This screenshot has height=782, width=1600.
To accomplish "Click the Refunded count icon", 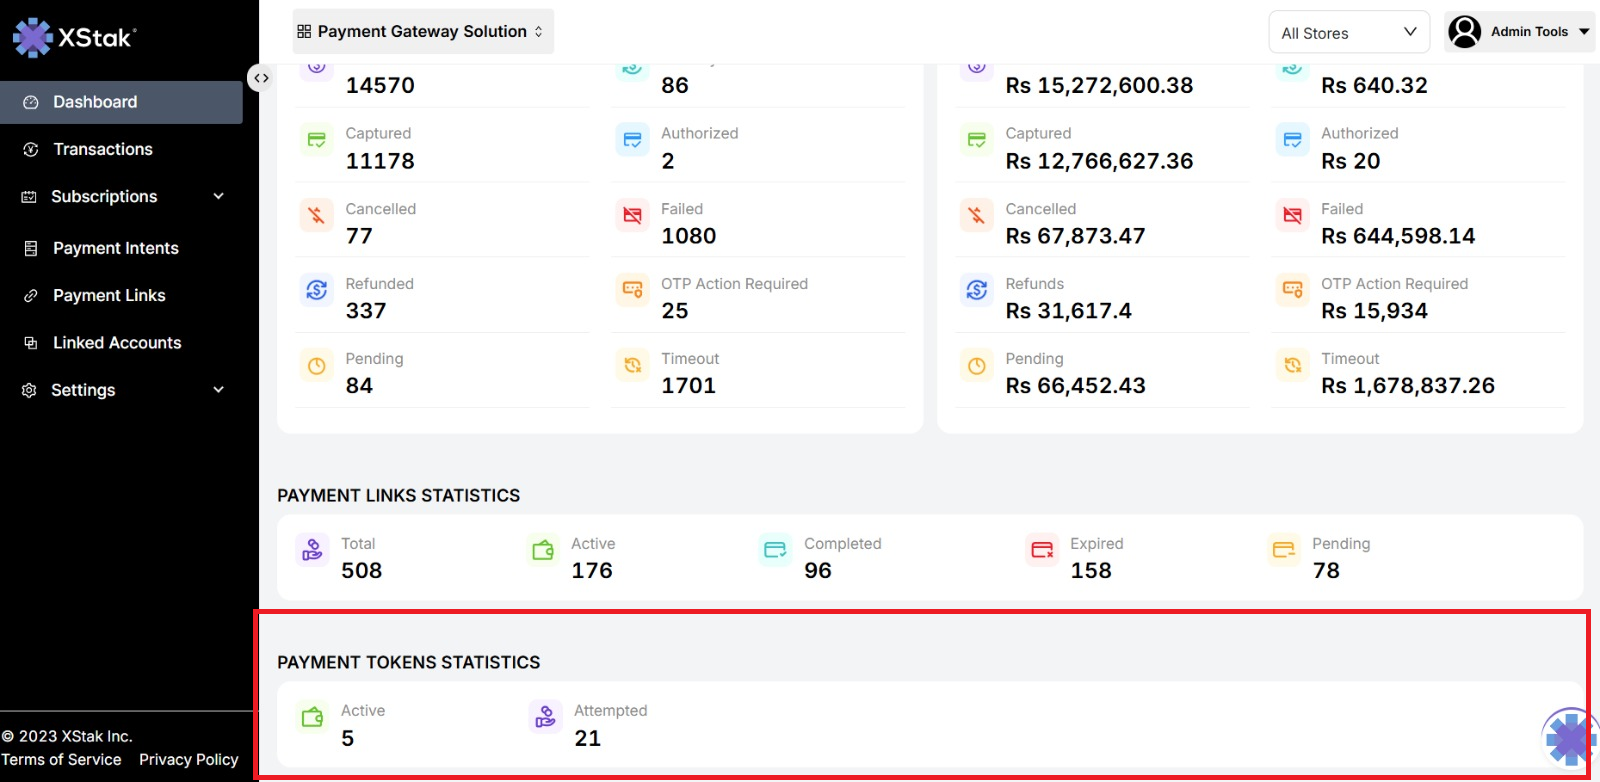I will pyautogui.click(x=317, y=290).
